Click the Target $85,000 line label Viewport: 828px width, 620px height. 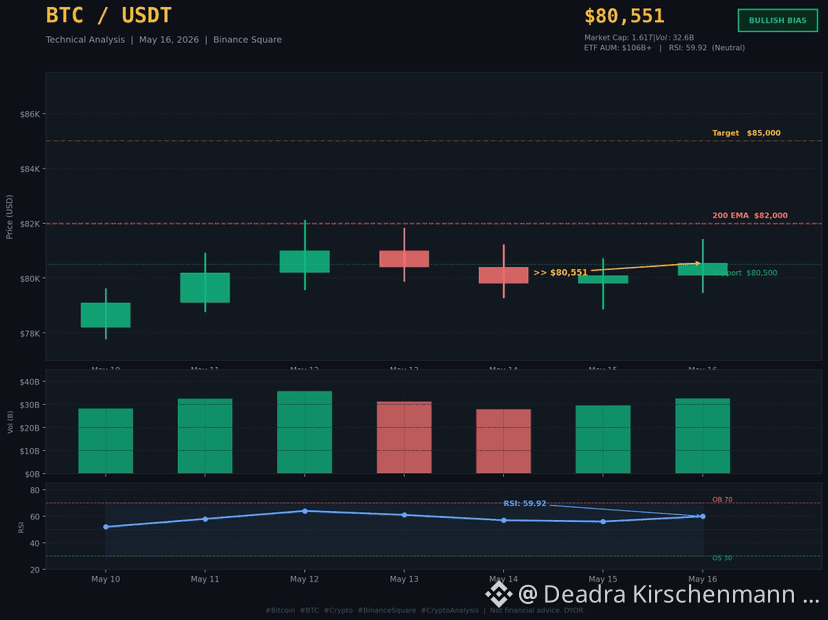click(746, 133)
